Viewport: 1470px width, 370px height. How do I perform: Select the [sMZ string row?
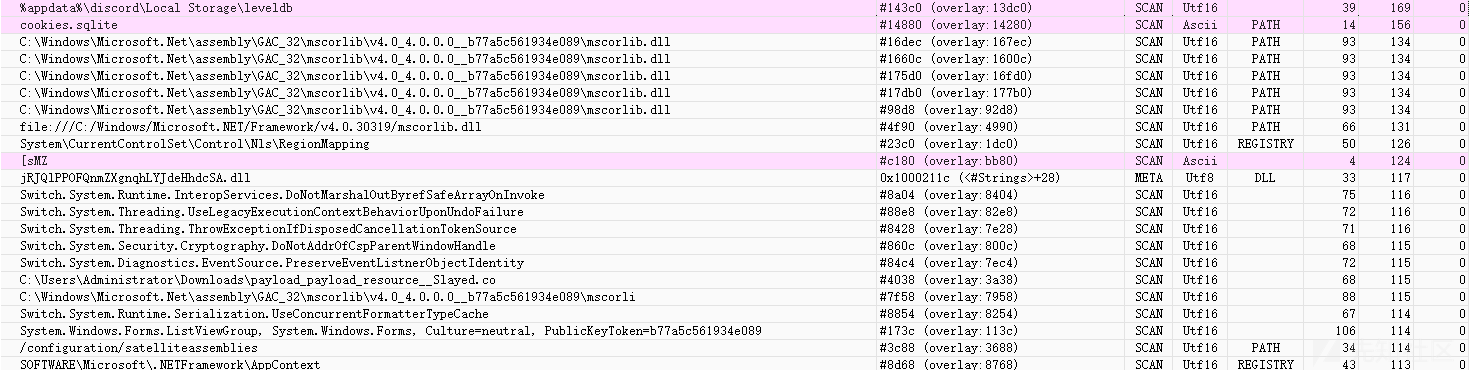click(x=735, y=161)
